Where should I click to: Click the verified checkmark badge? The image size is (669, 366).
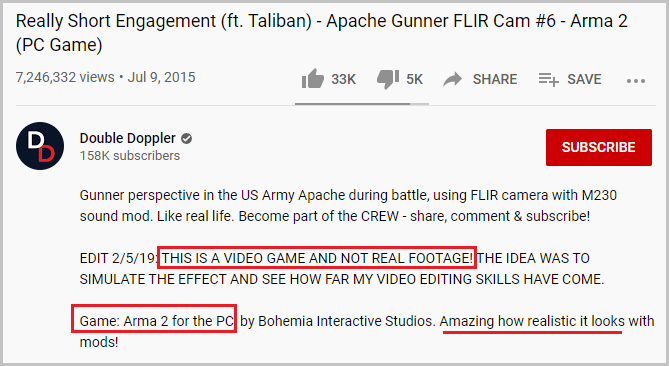186,139
